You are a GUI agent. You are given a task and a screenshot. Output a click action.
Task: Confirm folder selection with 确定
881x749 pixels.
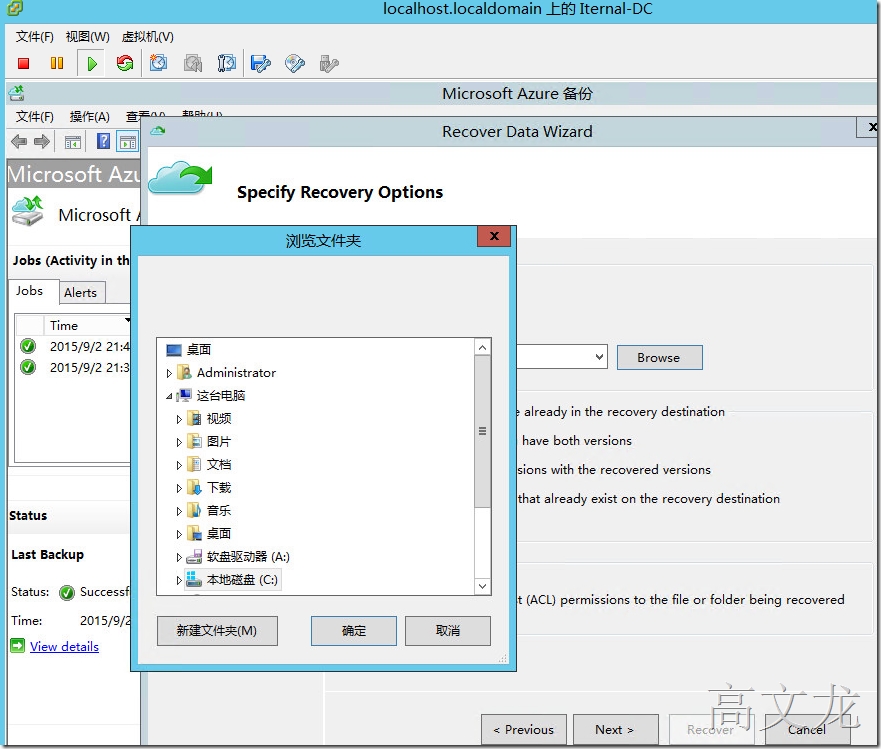(x=353, y=630)
